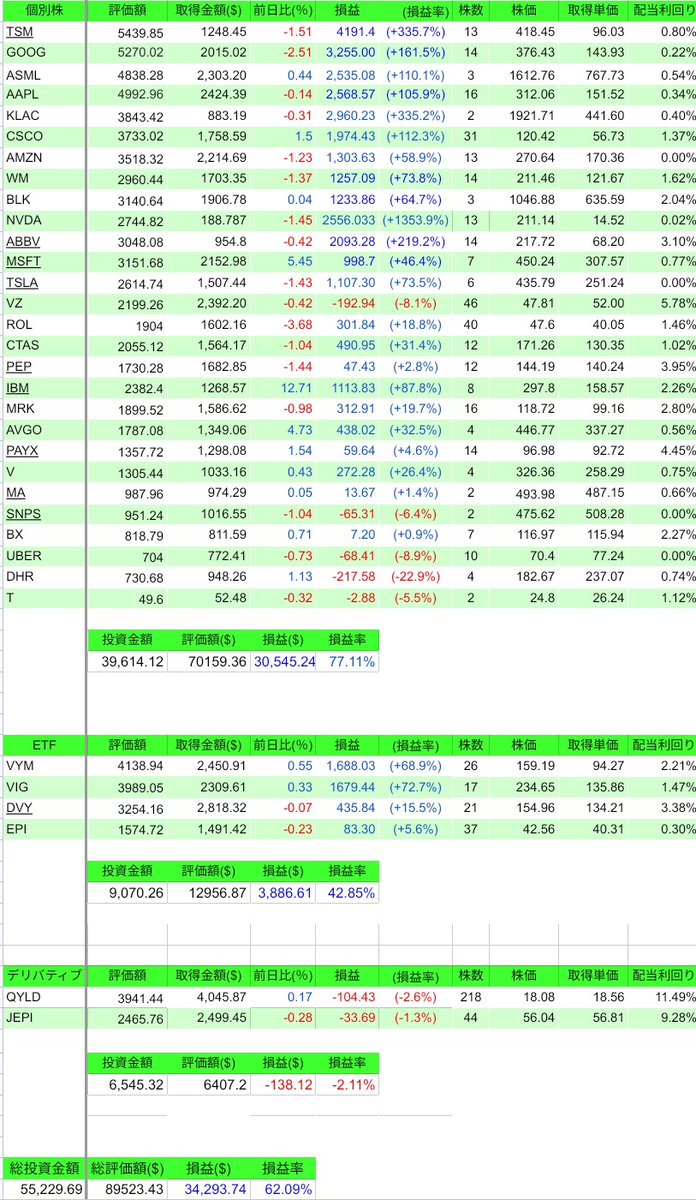Click the overall profit rate 62.09%
This screenshot has height=1200, width=696.
click(283, 1189)
